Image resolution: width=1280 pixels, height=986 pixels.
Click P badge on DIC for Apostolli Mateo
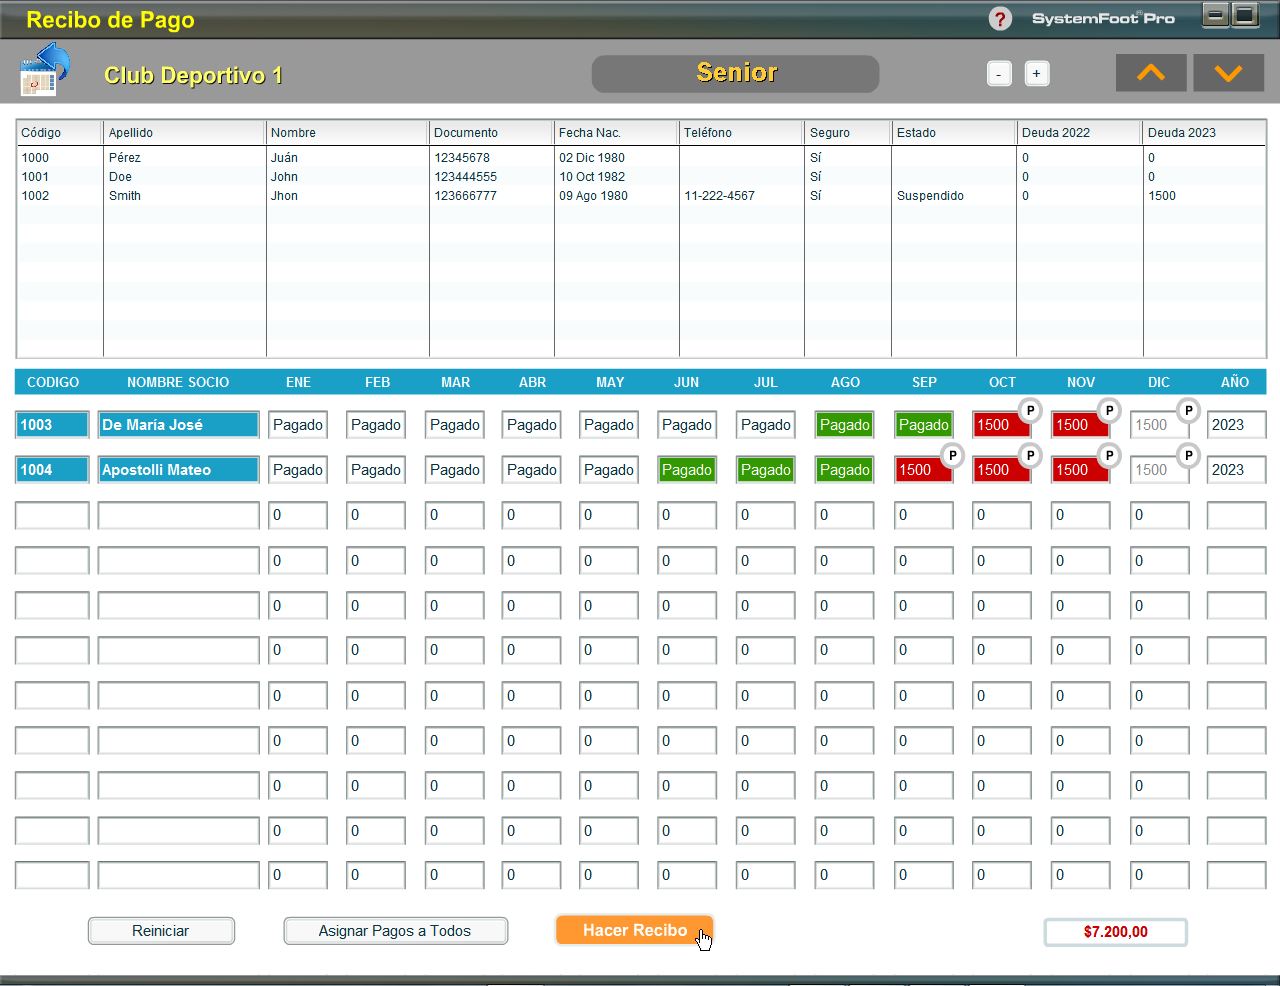click(1188, 455)
